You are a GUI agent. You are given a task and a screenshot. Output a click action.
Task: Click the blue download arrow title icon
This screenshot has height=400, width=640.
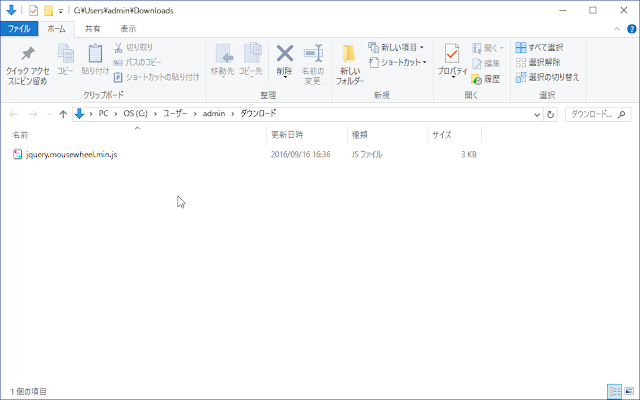pos(11,10)
